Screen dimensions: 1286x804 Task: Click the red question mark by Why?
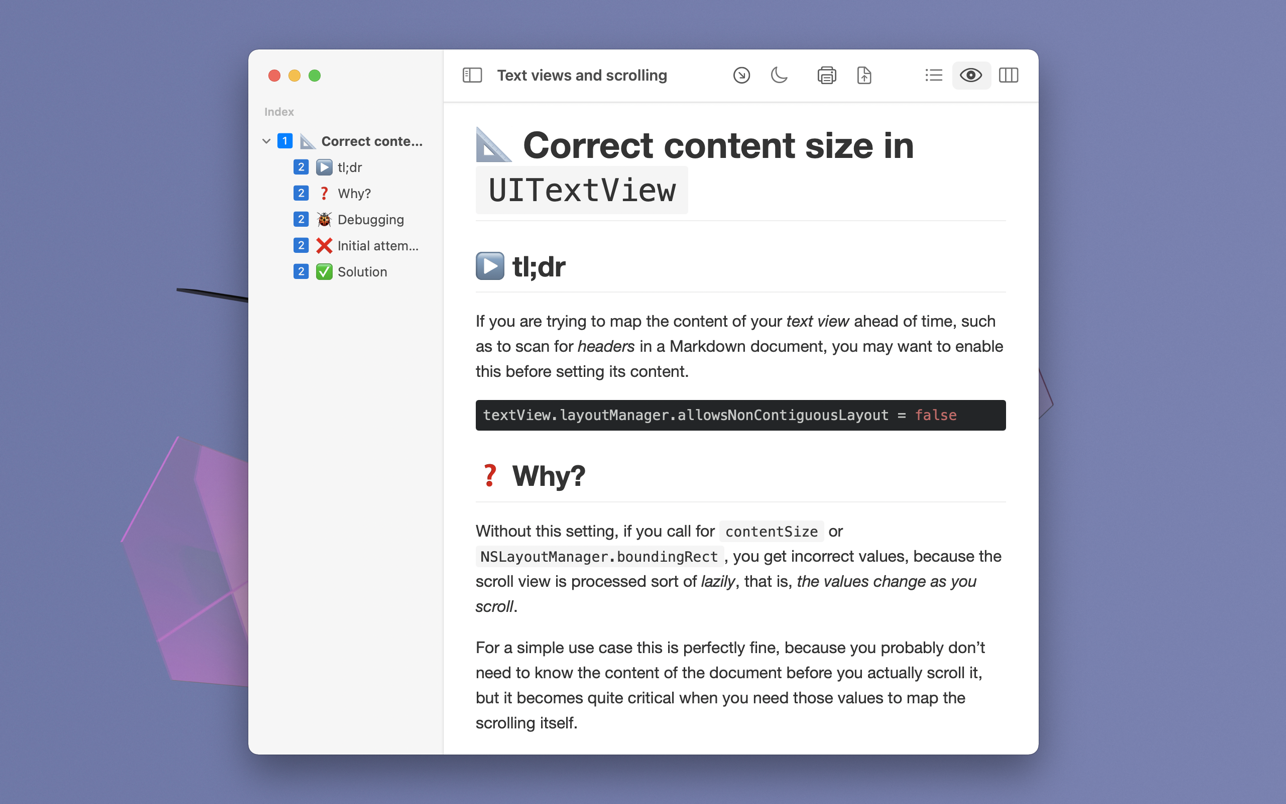(489, 476)
